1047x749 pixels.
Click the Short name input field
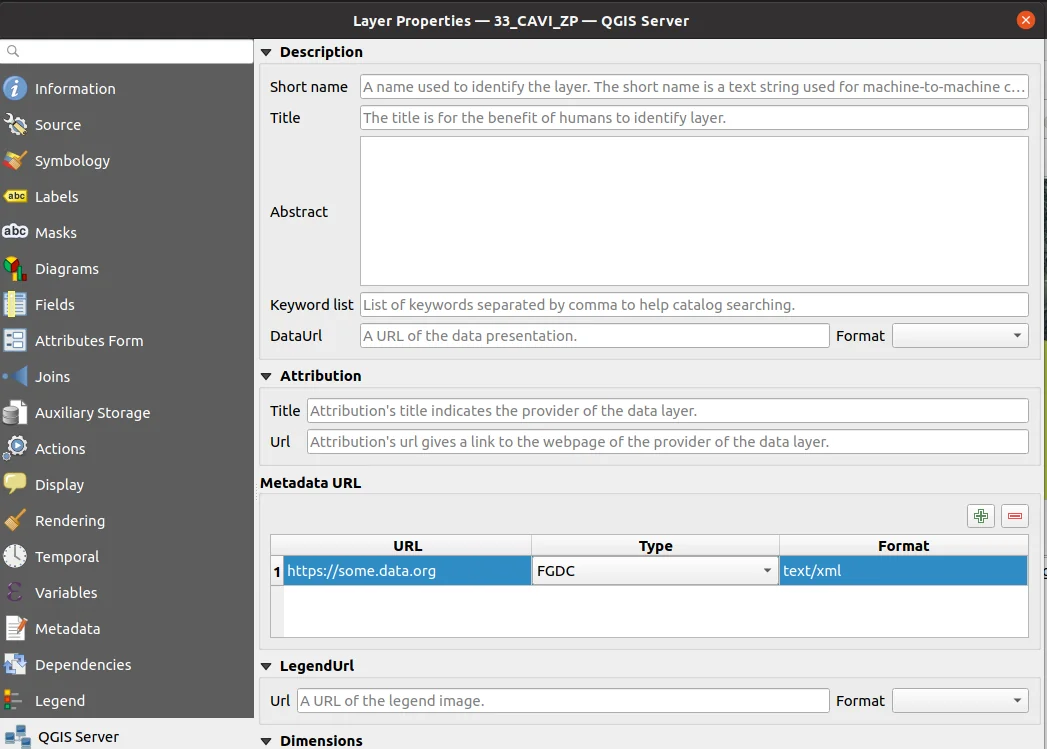click(693, 87)
